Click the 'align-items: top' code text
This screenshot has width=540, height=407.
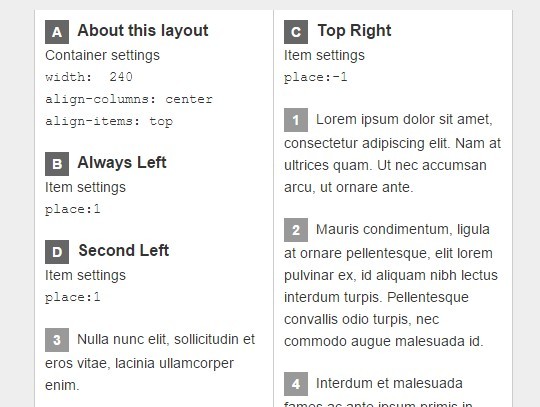point(109,121)
